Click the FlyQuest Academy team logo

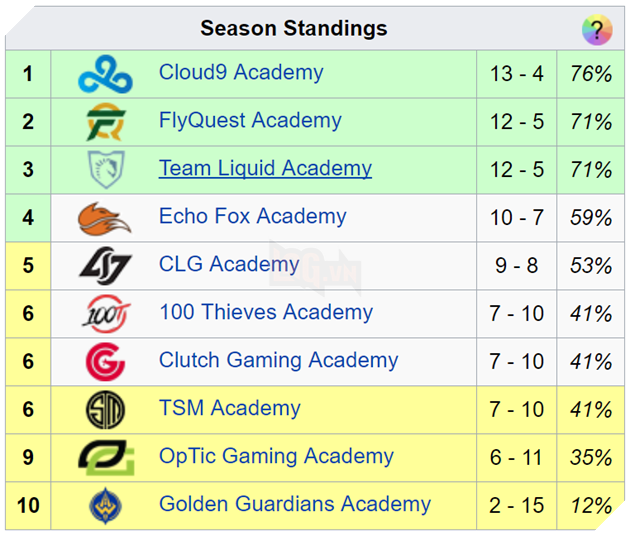[x=105, y=122]
